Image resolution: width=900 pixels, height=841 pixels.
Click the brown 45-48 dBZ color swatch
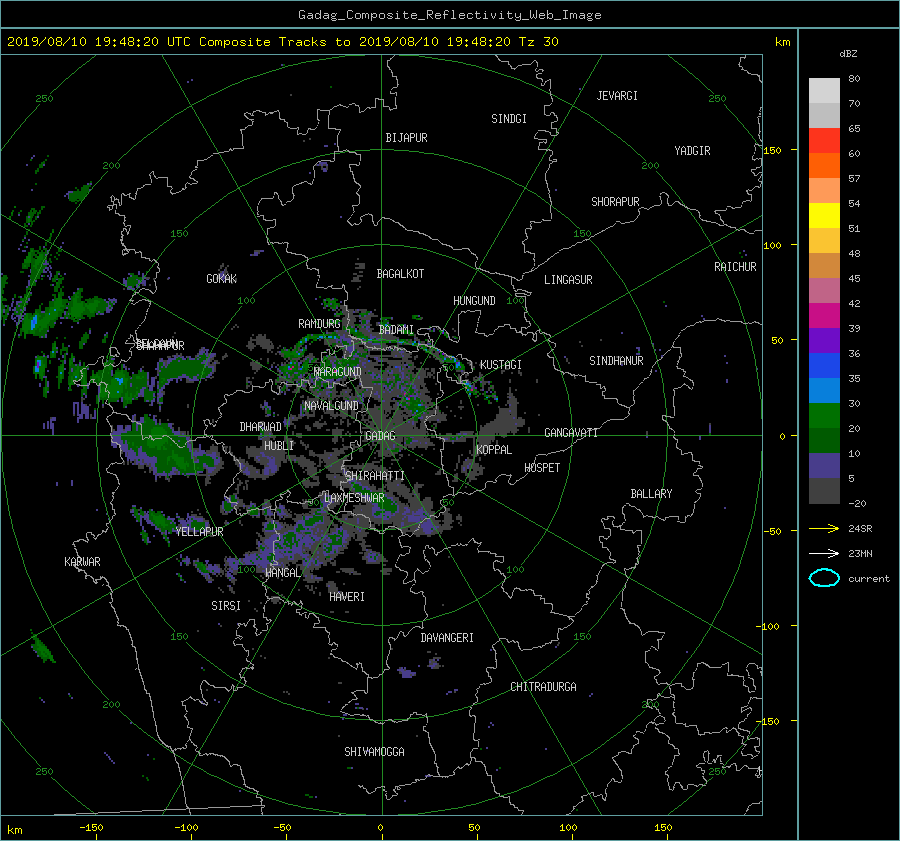click(x=824, y=265)
